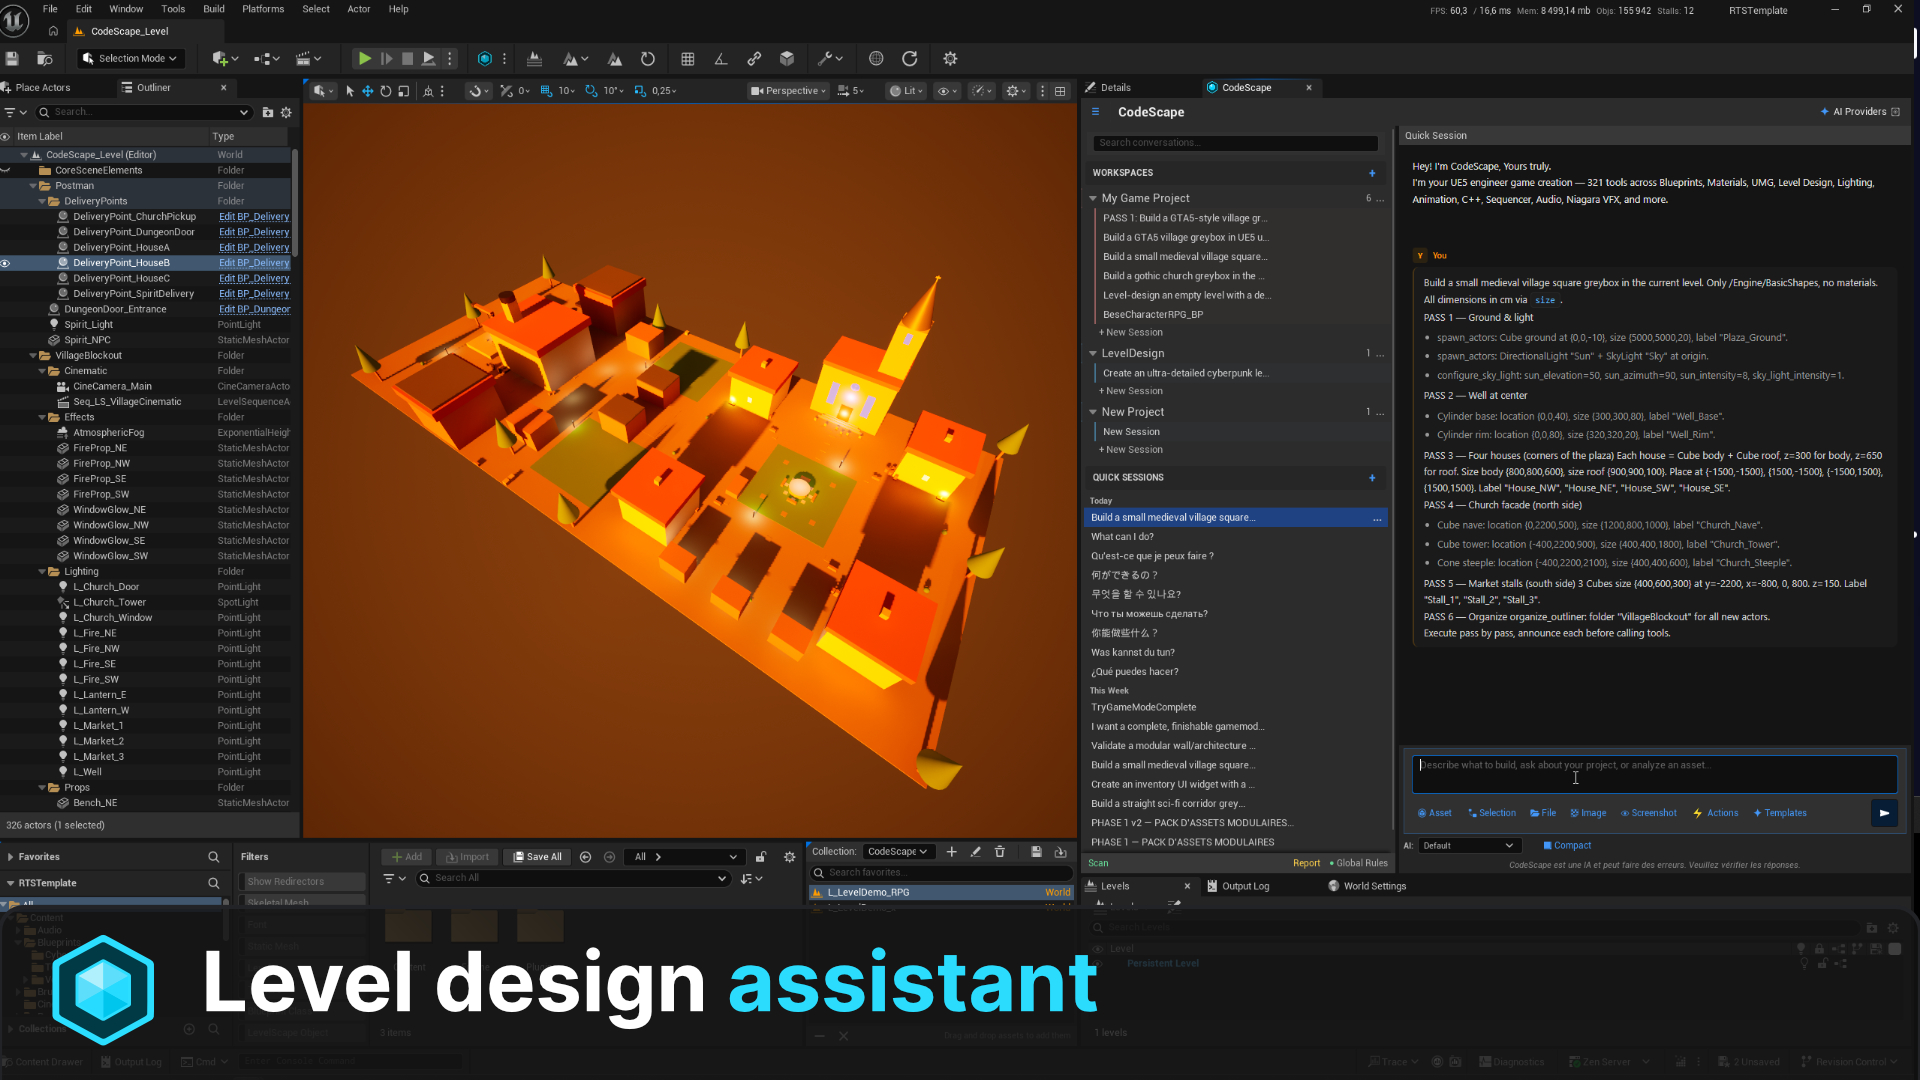
Task: Activate the viewport Scale tool
Action: click(x=403, y=91)
